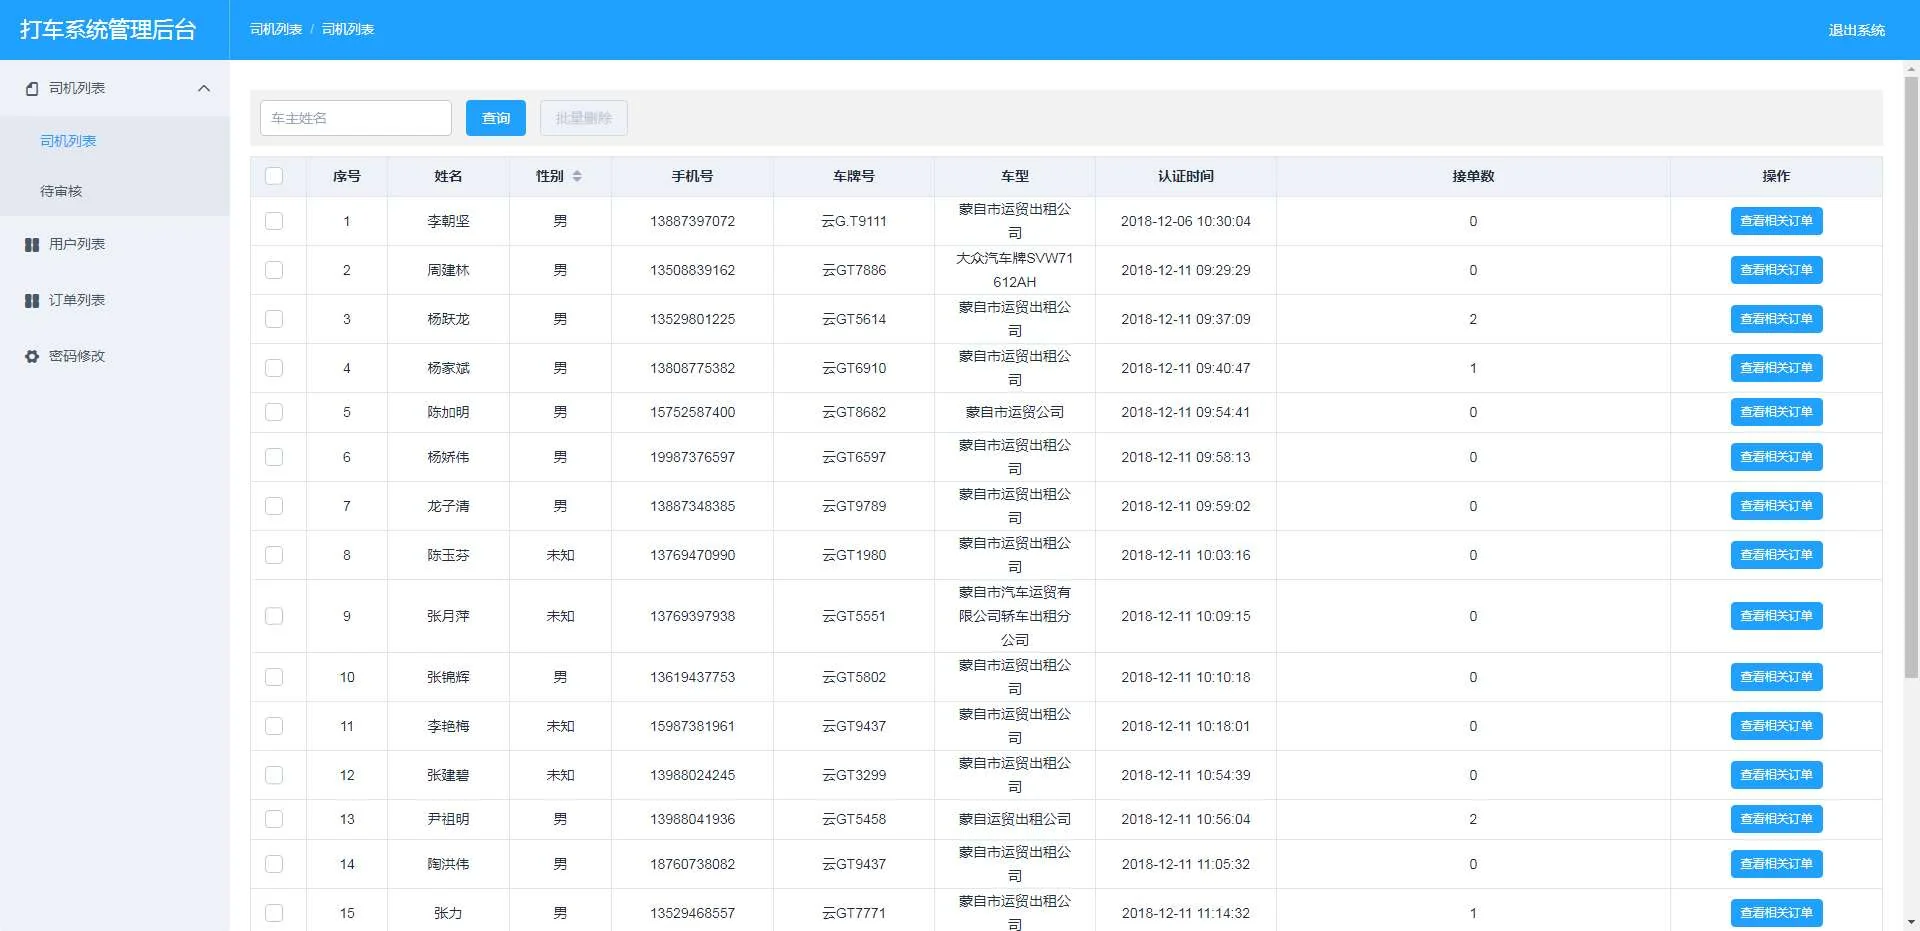Open the 待审核 submenu item
1920x931 pixels.
[x=61, y=191]
